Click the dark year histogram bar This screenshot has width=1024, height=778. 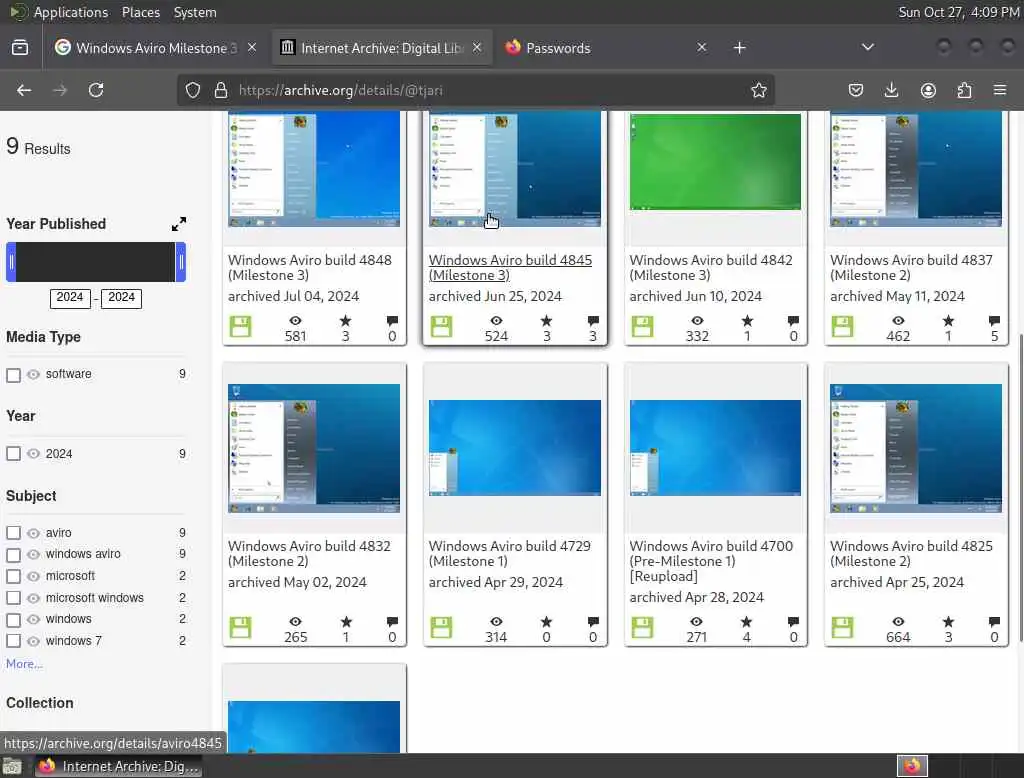coord(96,262)
